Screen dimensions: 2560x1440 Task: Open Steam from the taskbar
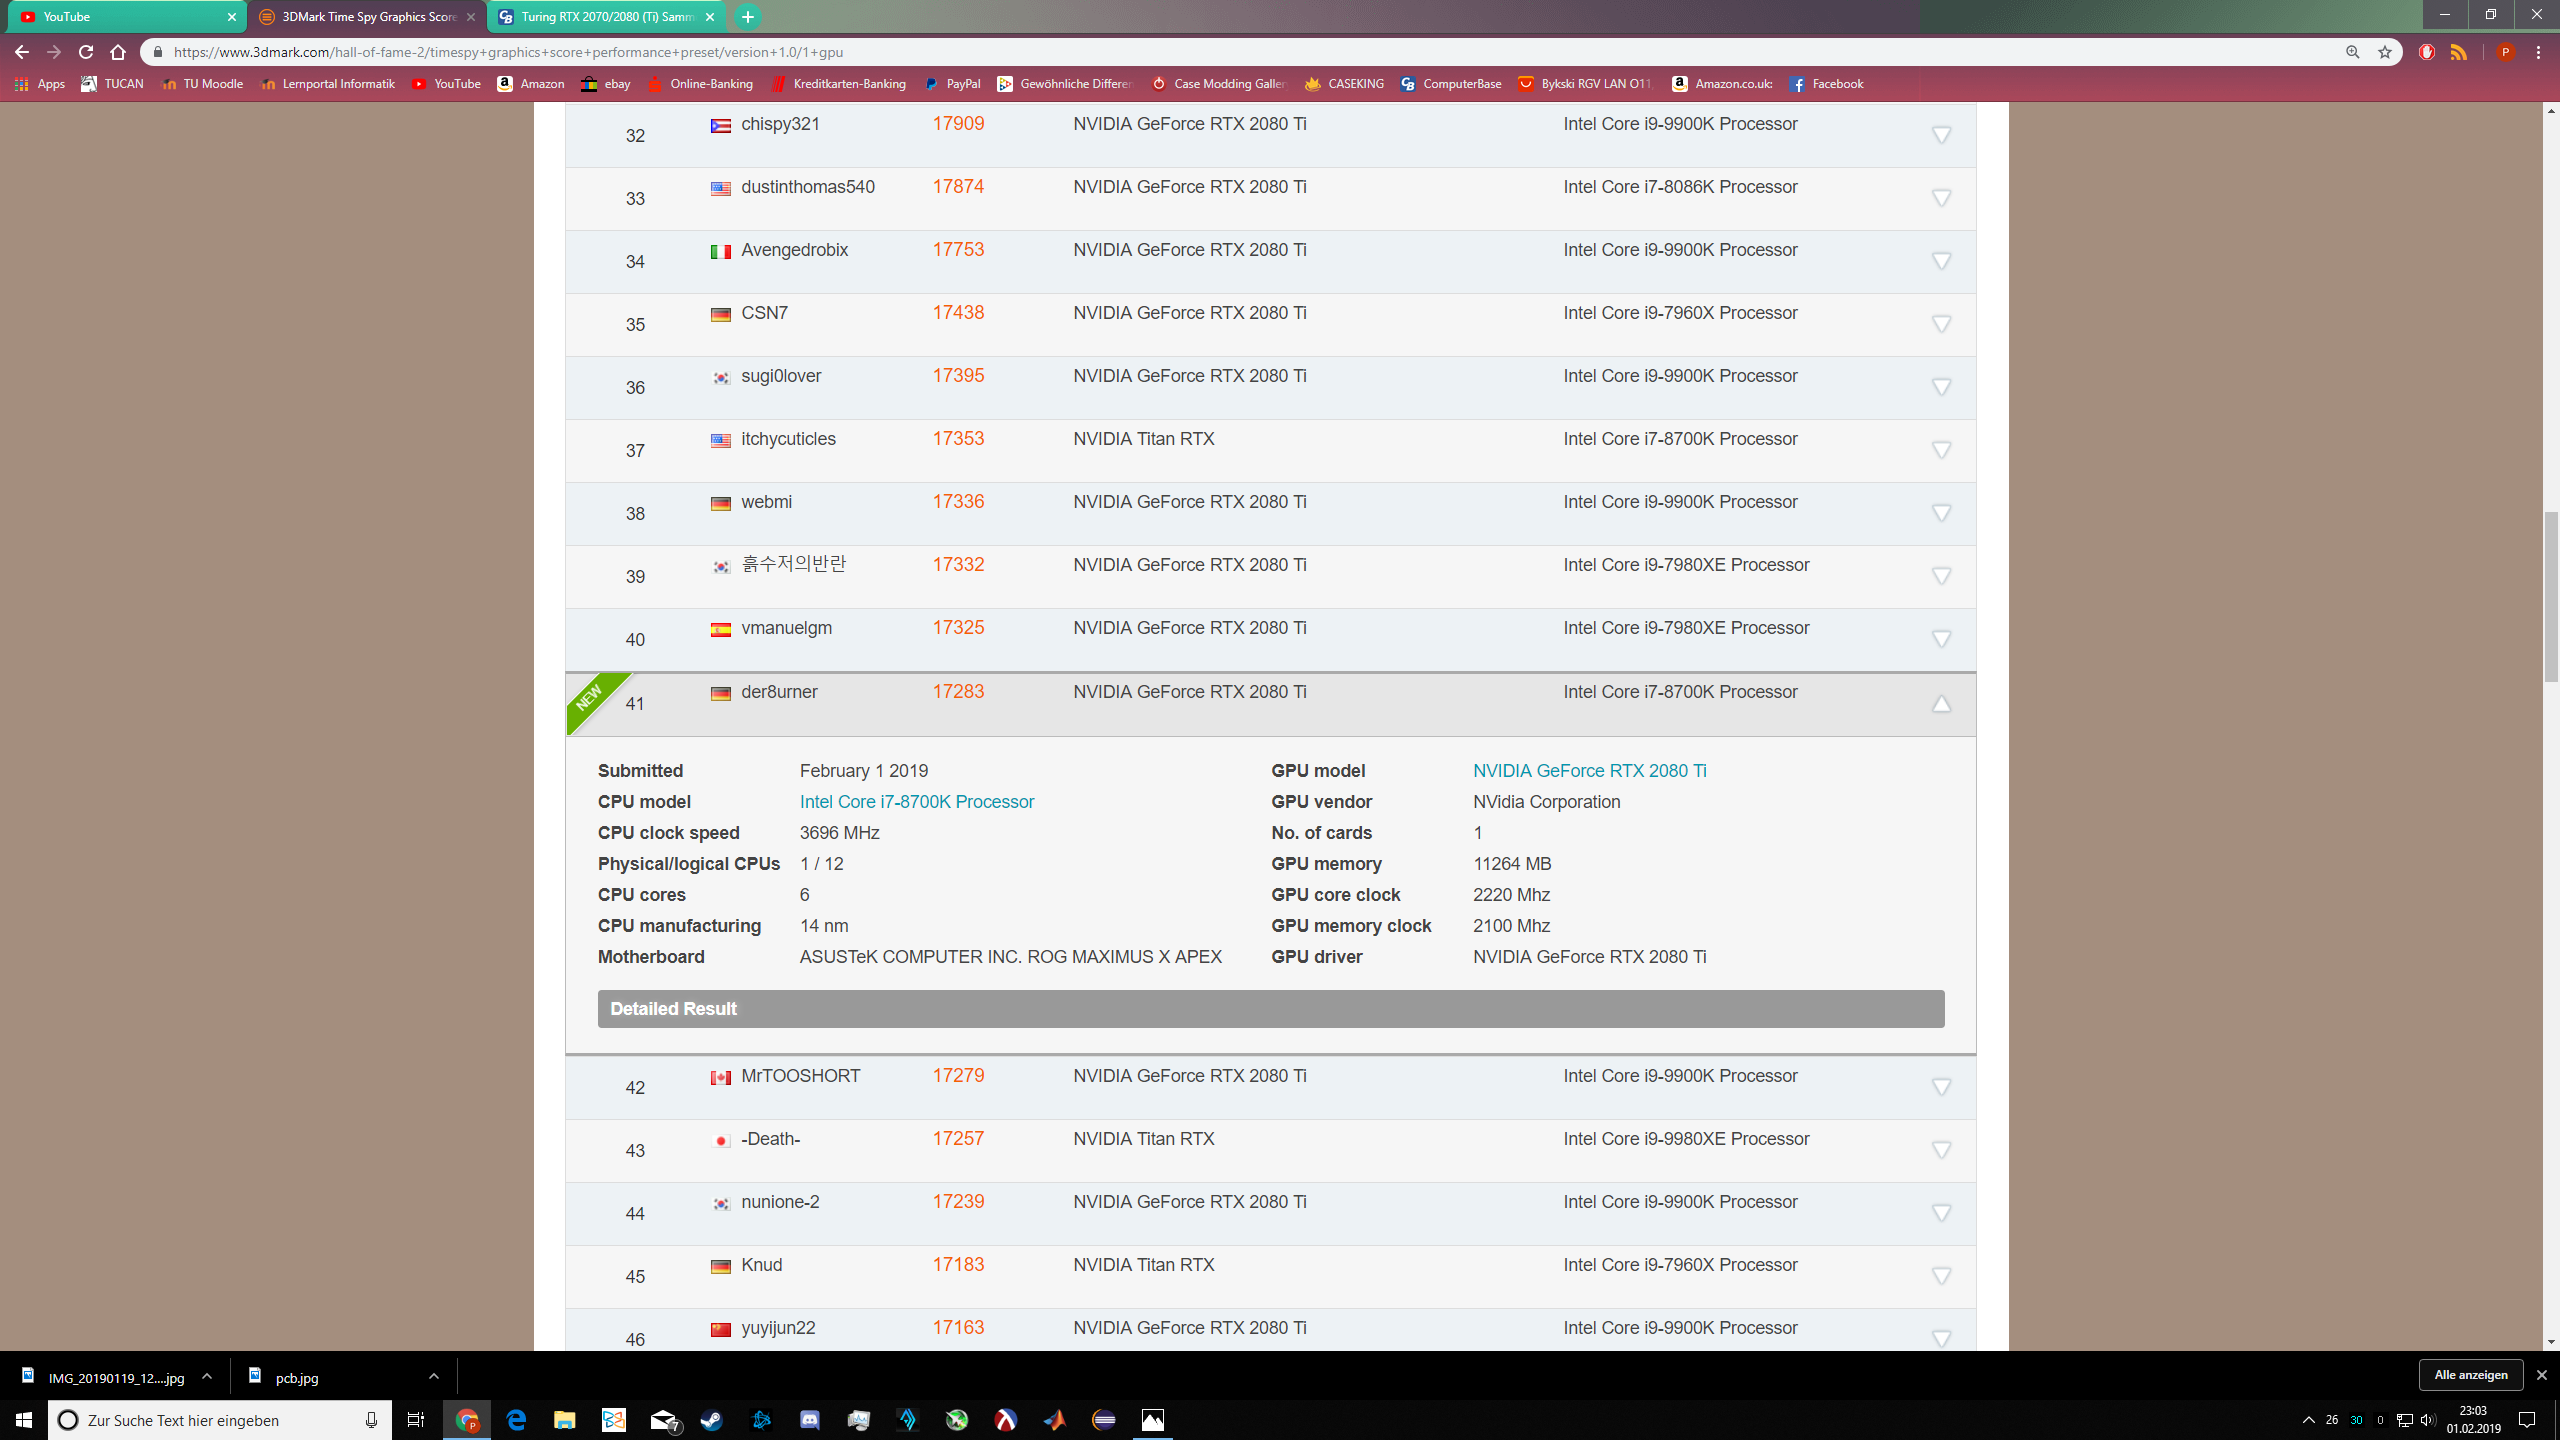point(711,1420)
